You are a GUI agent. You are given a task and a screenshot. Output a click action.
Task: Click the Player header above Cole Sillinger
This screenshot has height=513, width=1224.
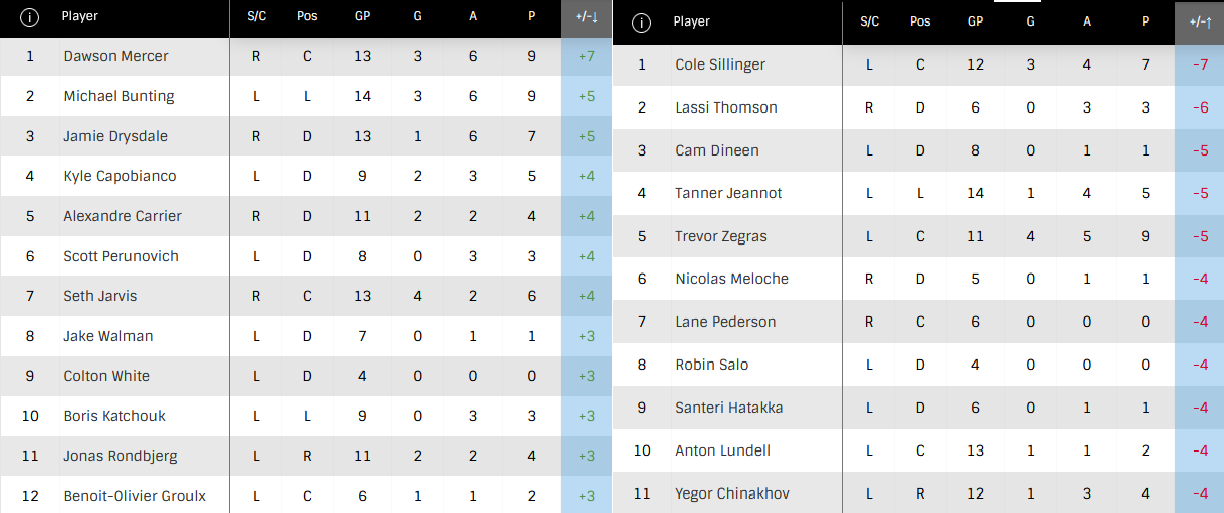[x=691, y=22]
